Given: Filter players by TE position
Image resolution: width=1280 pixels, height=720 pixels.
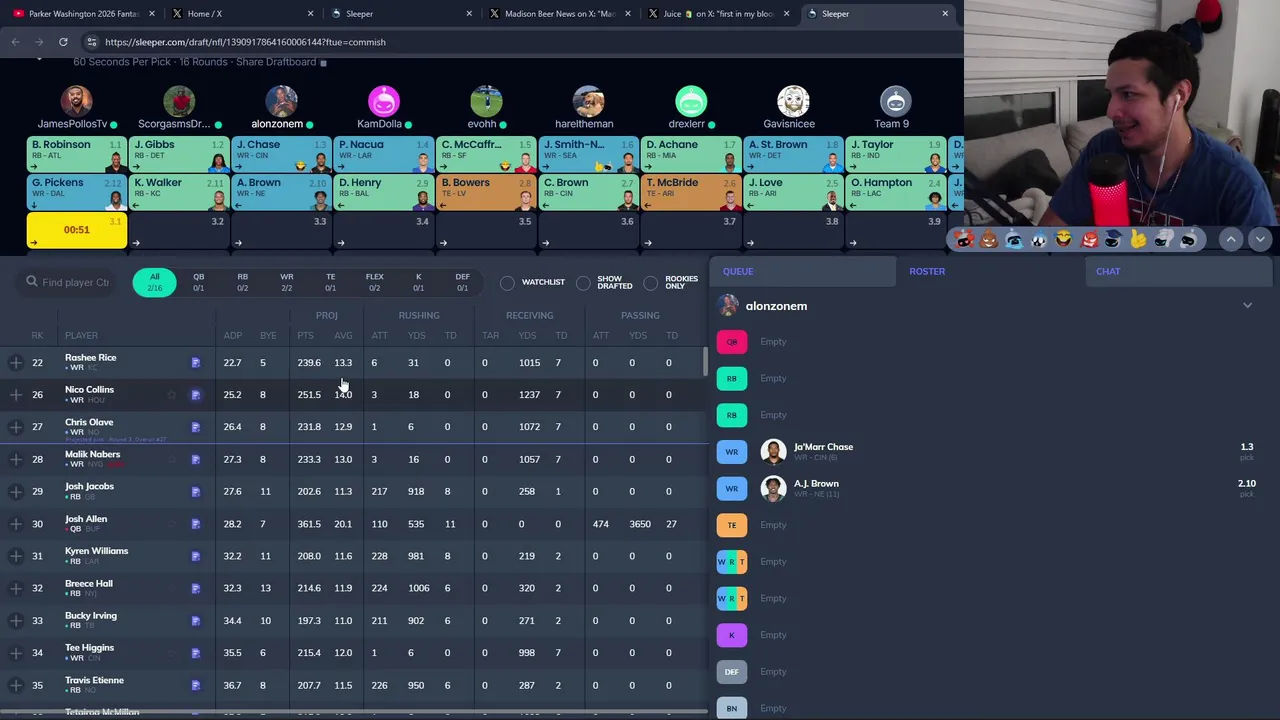Looking at the screenshot, I should [330, 282].
